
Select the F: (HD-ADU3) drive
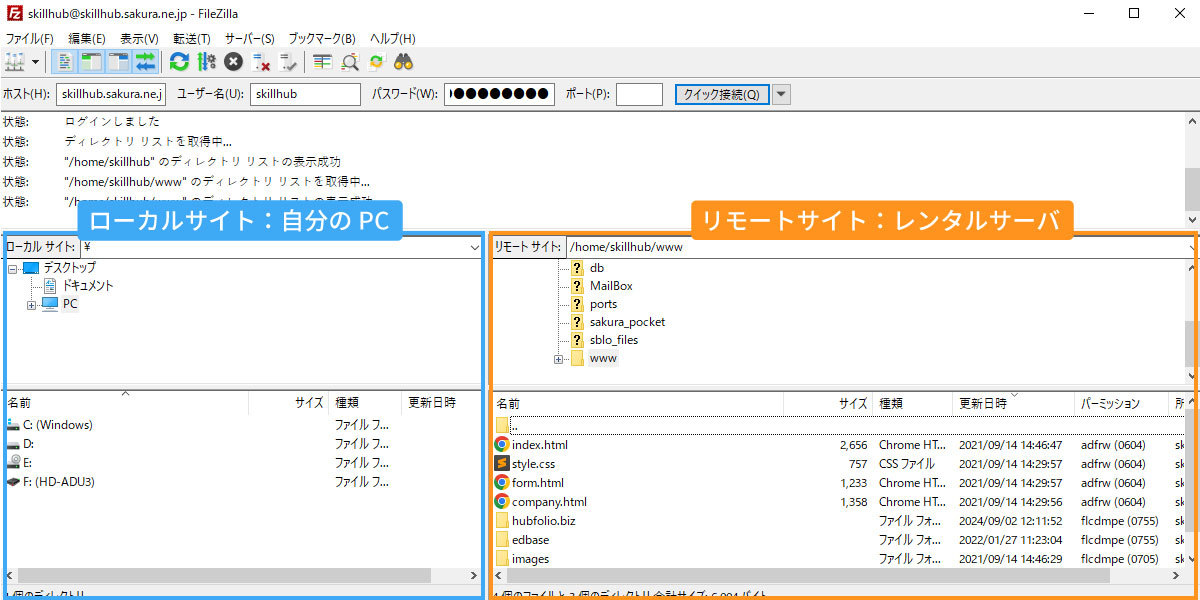pos(58,482)
